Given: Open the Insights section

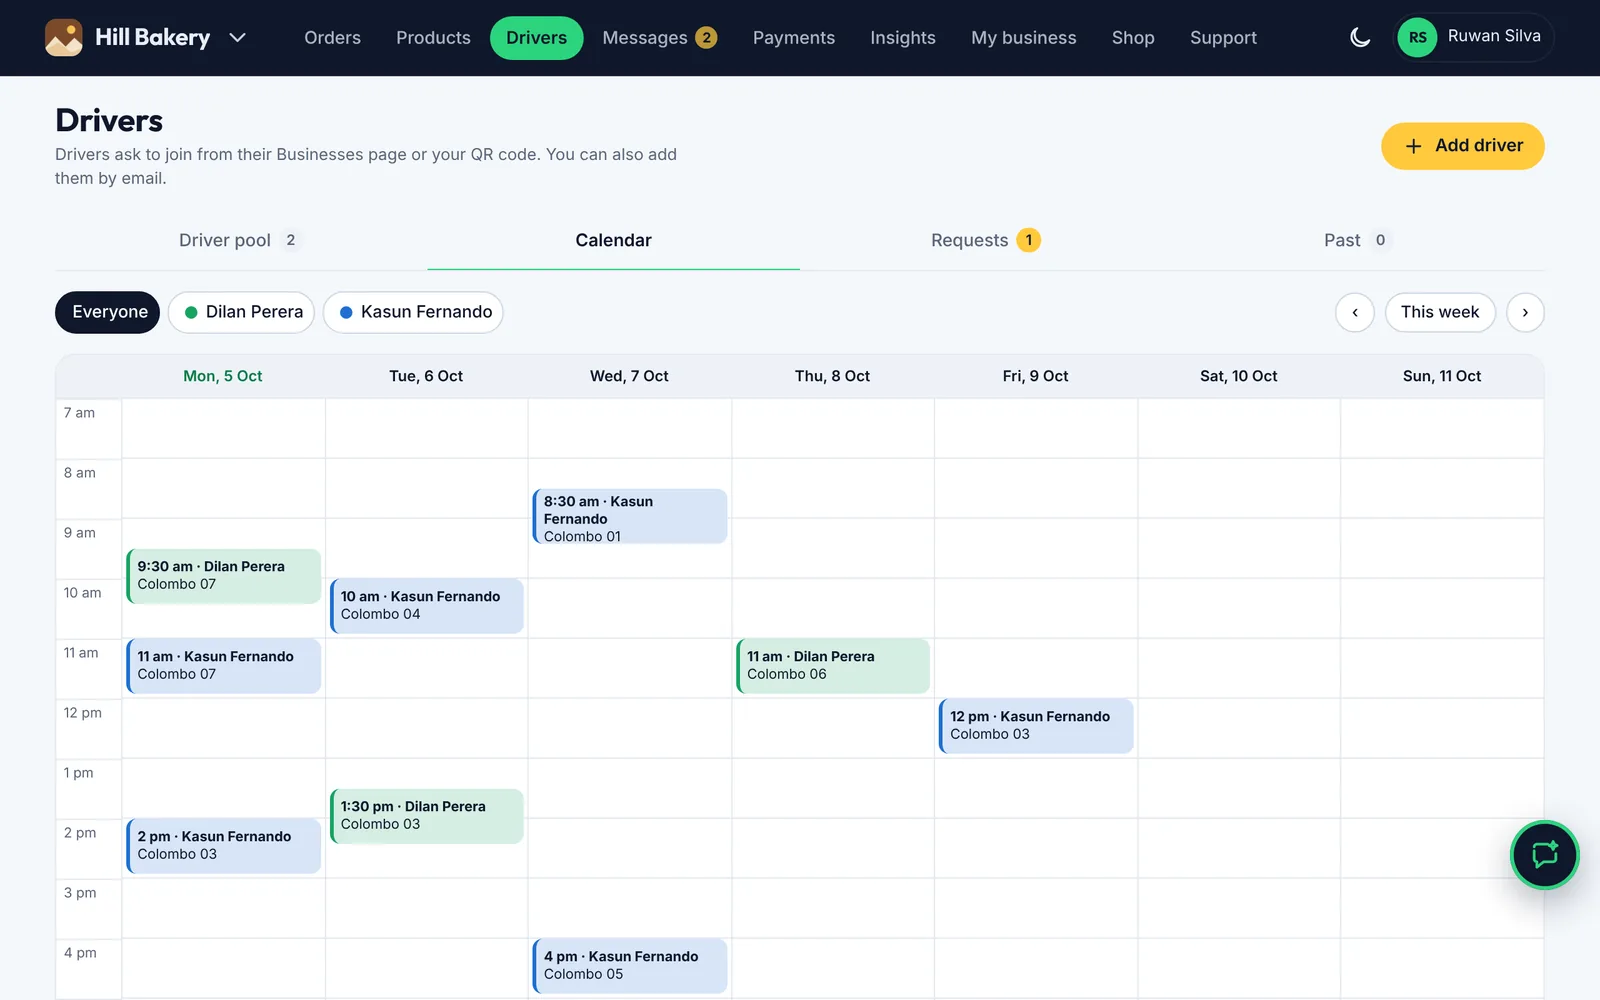Looking at the screenshot, I should click(x=903, y=38).
